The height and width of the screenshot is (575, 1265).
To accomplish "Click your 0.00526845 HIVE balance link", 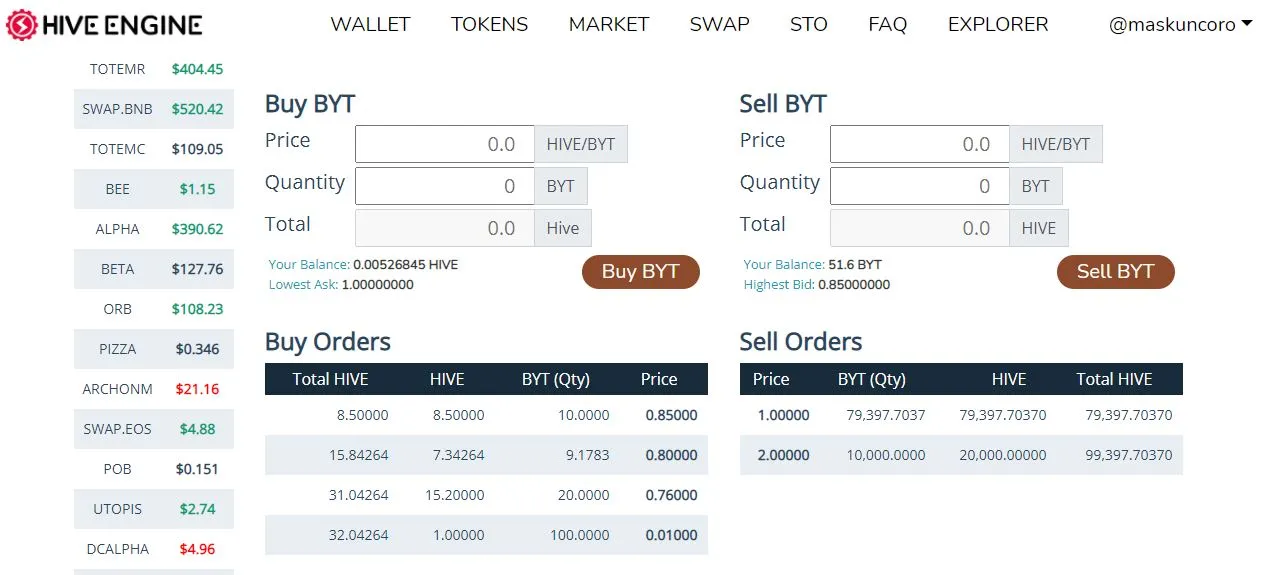I will pyautogui.click(x=405, y=265).
